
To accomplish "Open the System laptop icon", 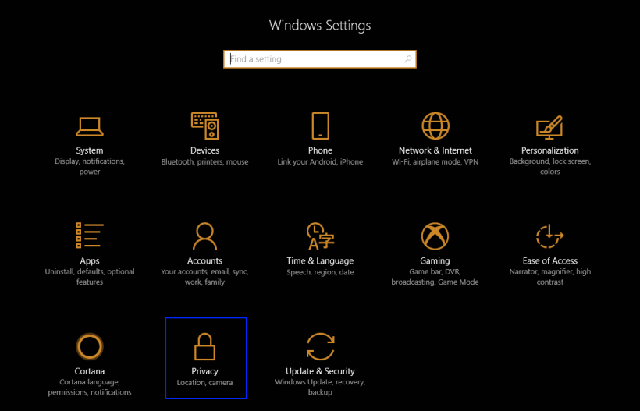I will point(89,127).
